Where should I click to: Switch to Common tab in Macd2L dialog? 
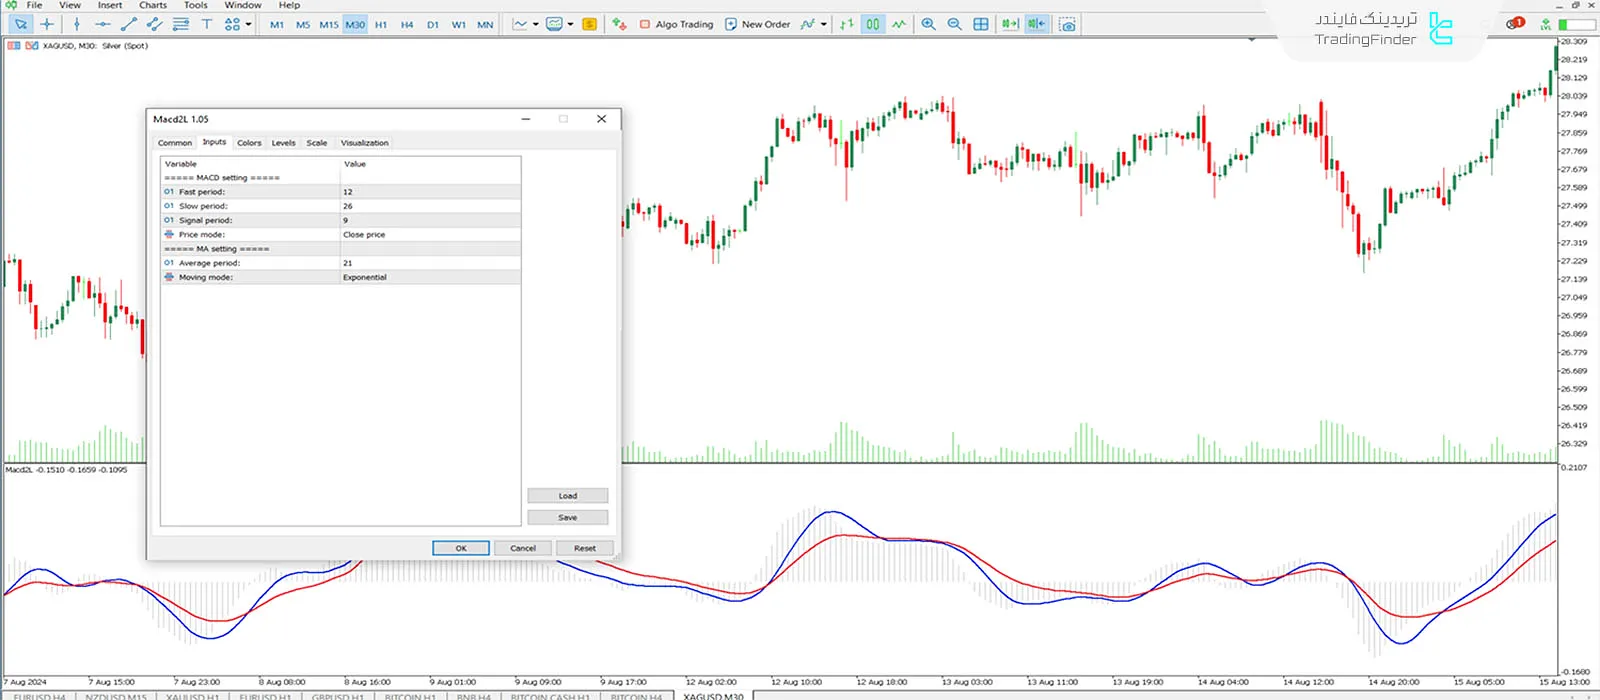click(175, 143)
